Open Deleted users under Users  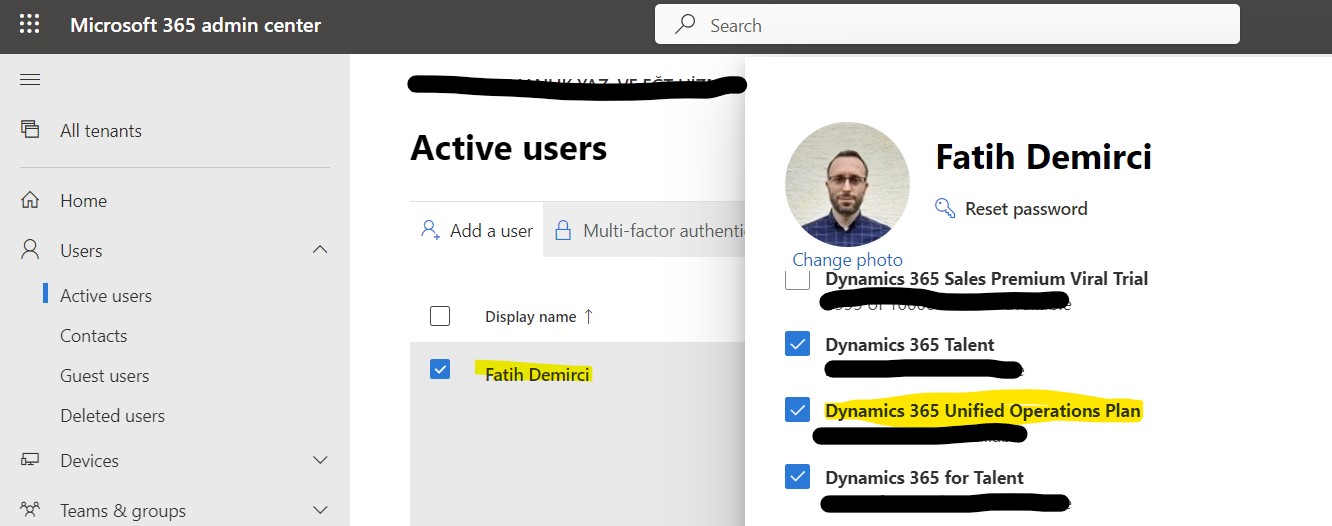(x=112, y=415)
